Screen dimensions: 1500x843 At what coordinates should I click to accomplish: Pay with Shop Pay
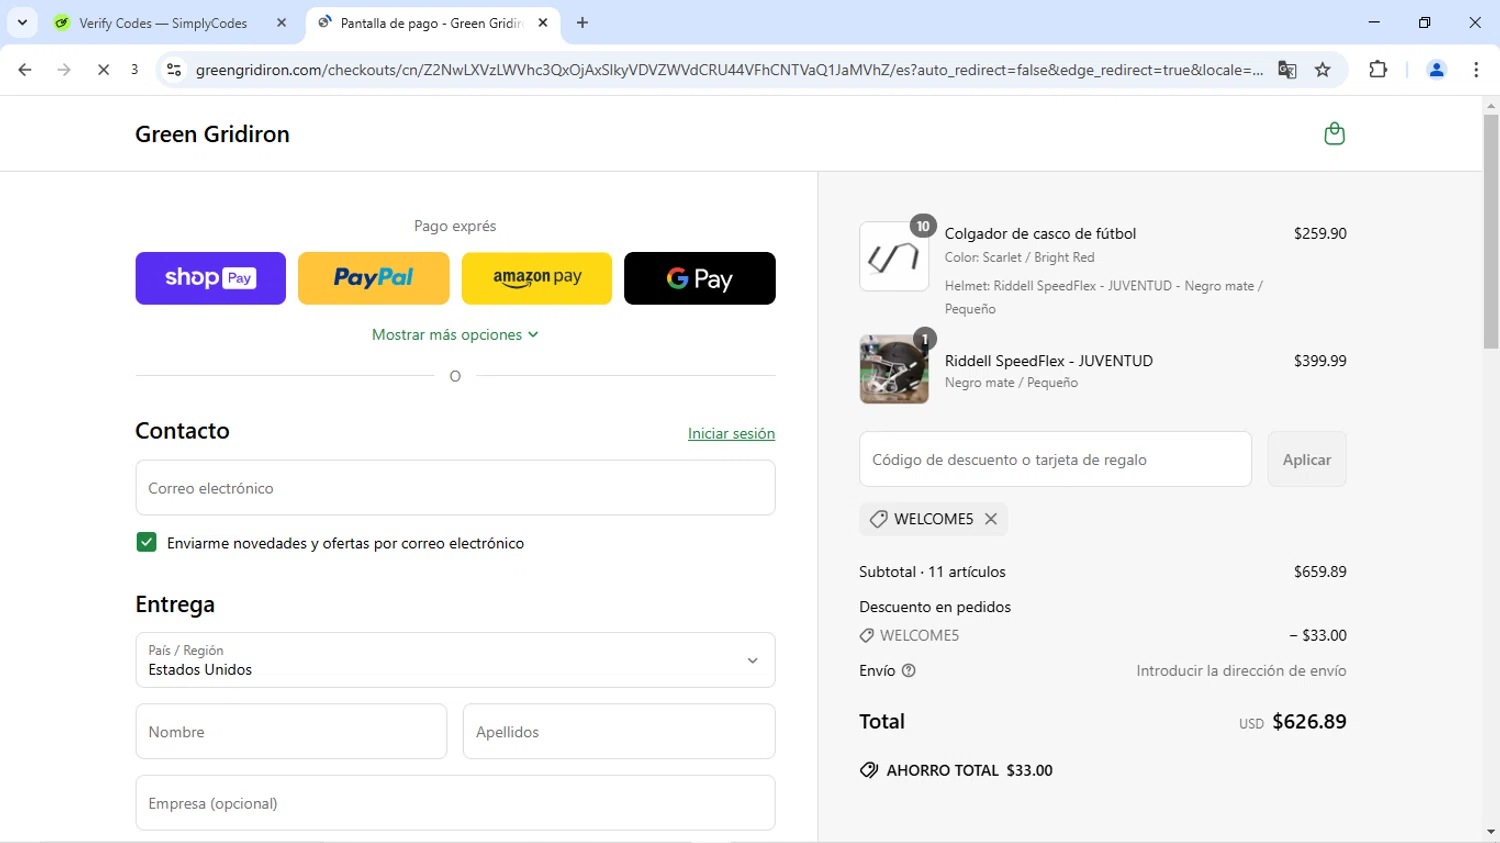click(210, 278)
